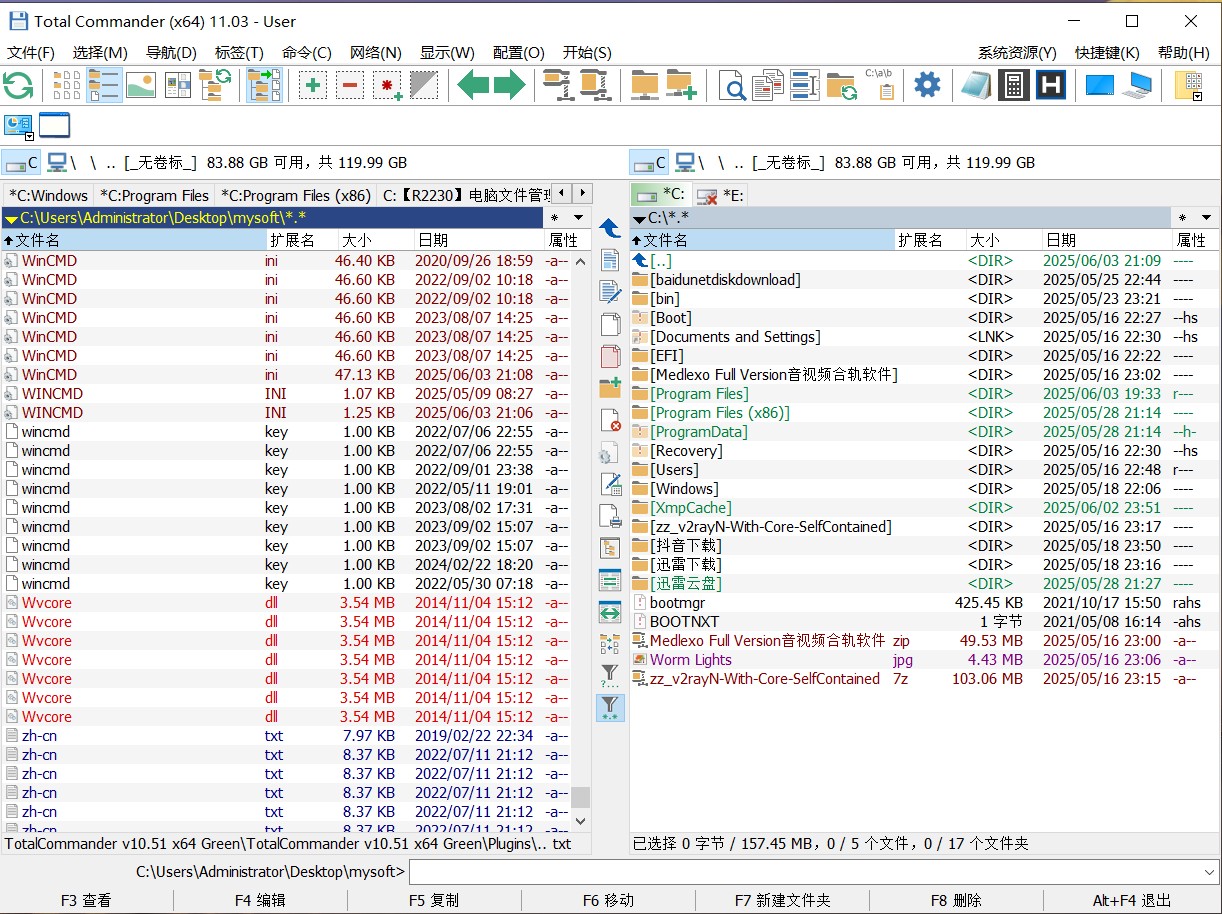Open the directory tree with sync arrows

click(x=215, y=85)
